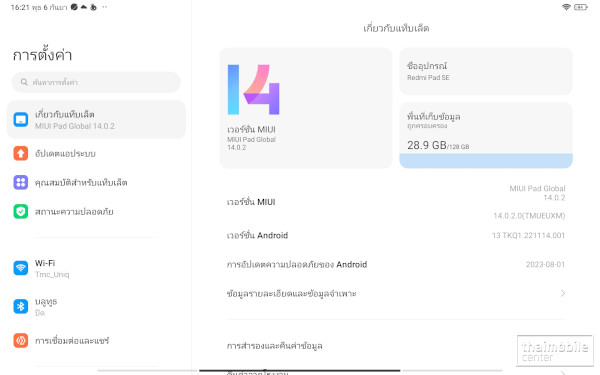Focus the settings search field
600x375 pixels.
96,82
